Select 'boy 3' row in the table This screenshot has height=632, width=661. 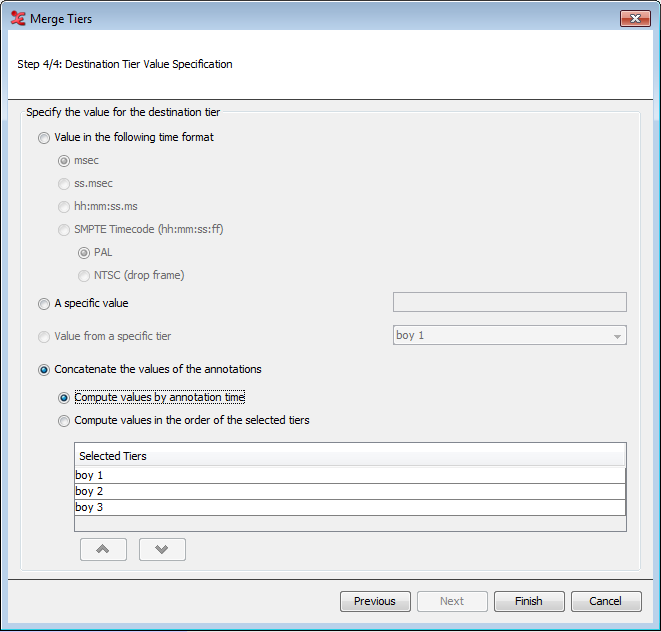click(x=350, y=507)
